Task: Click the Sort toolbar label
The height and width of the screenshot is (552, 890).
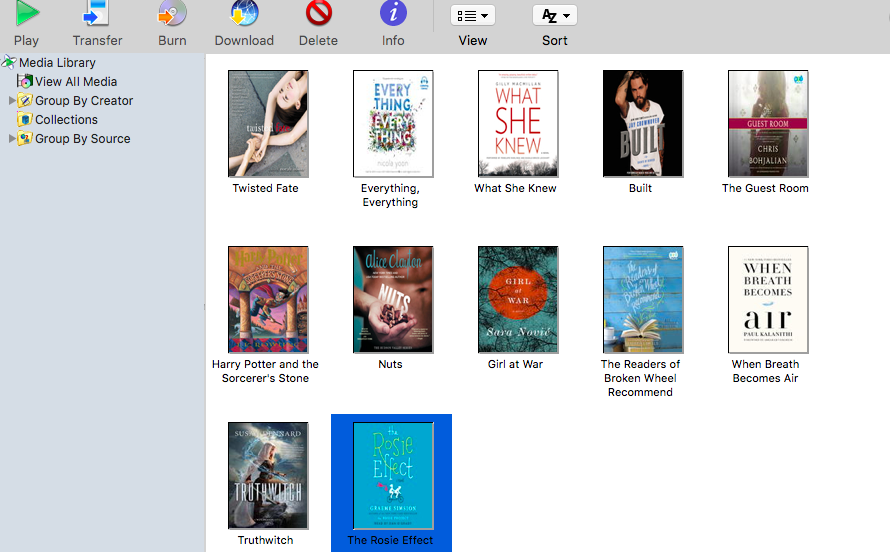Action: (555, 41)
